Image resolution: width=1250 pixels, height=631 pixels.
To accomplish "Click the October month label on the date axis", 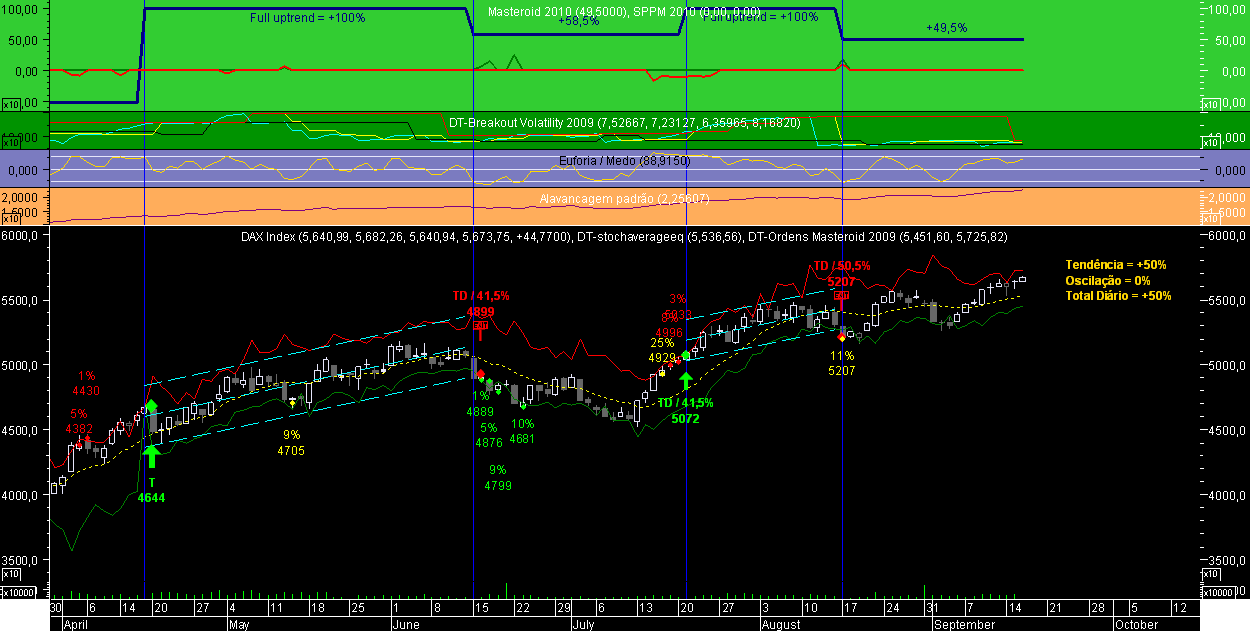I will pyautogui.click(x=1136, y=624).
